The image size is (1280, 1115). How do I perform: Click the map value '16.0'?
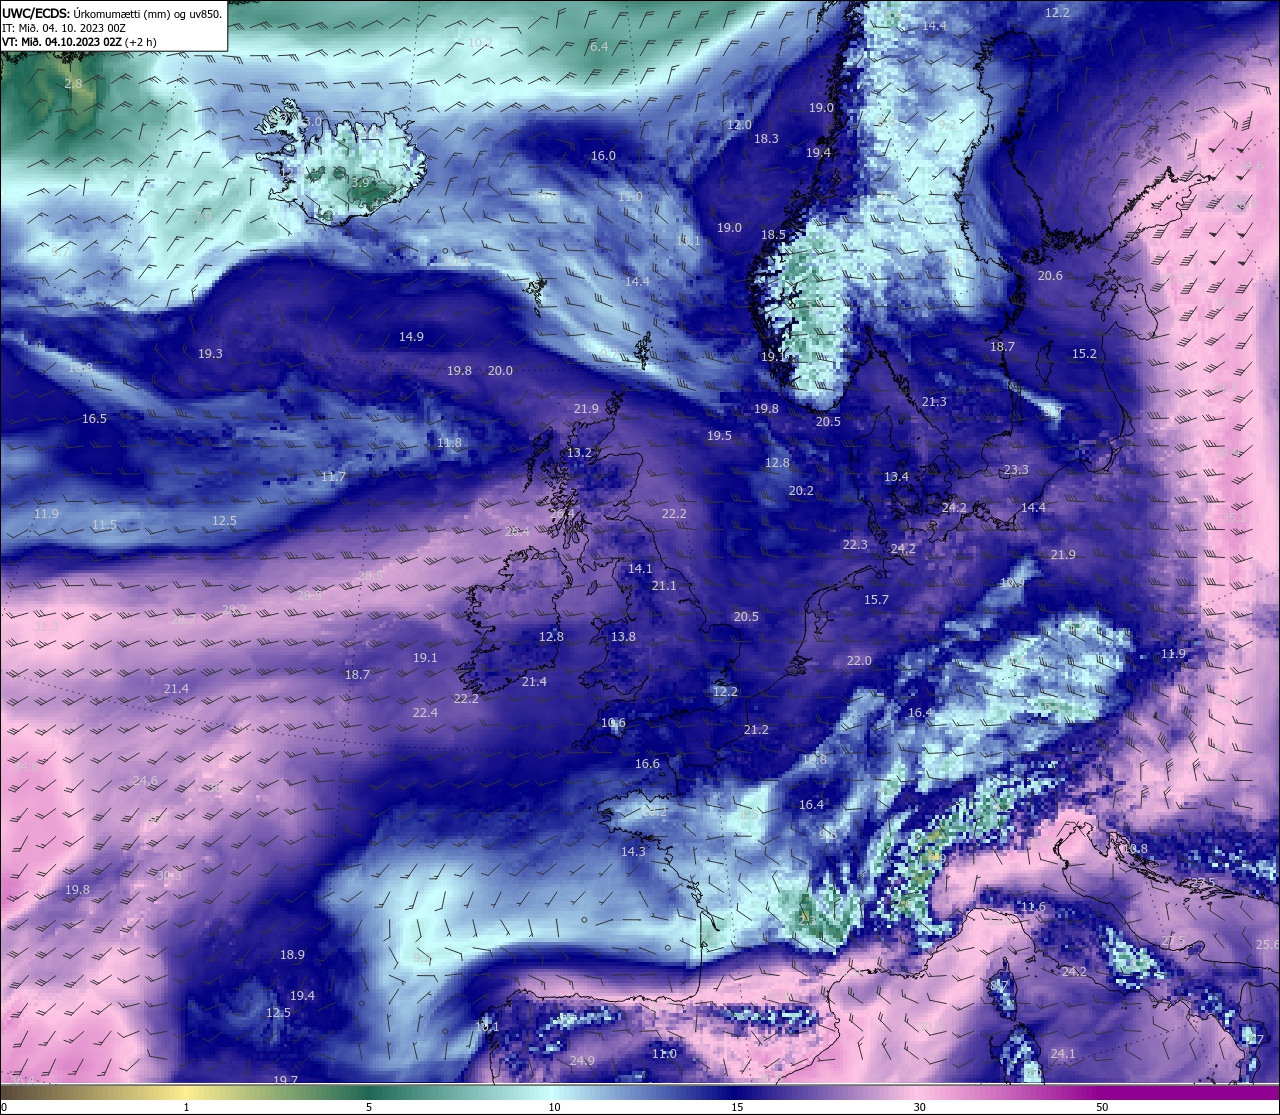click(603, 156)
